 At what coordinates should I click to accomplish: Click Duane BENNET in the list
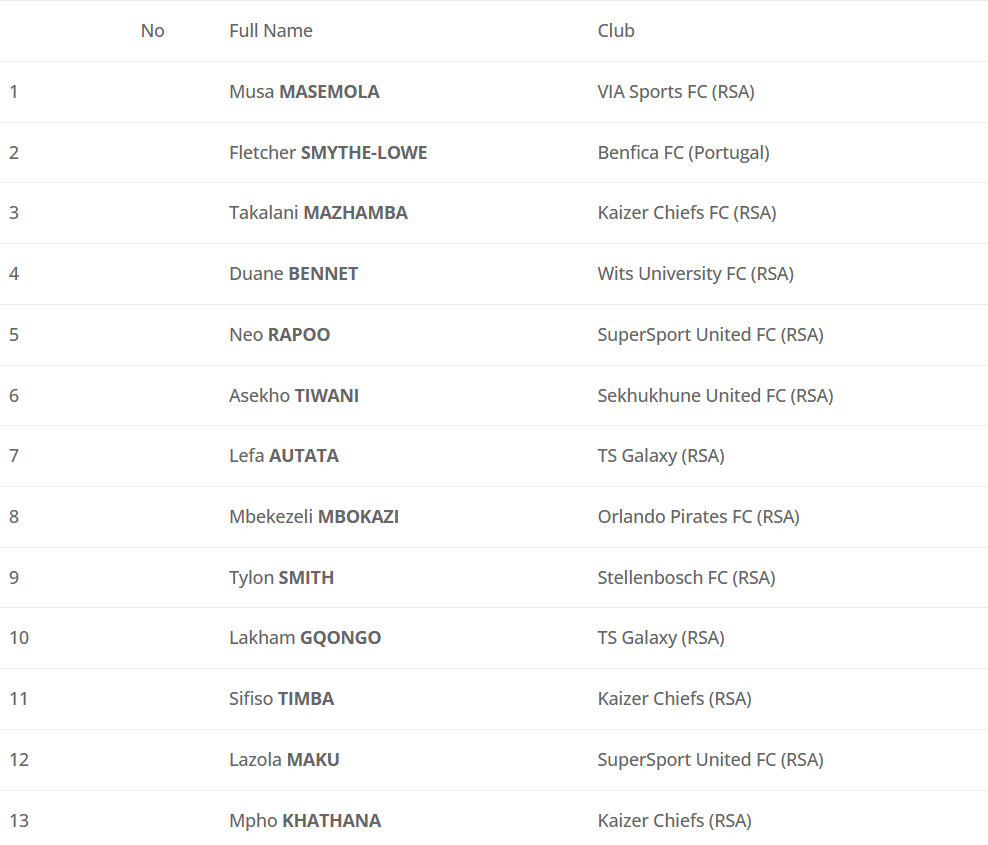coord(293,274)
